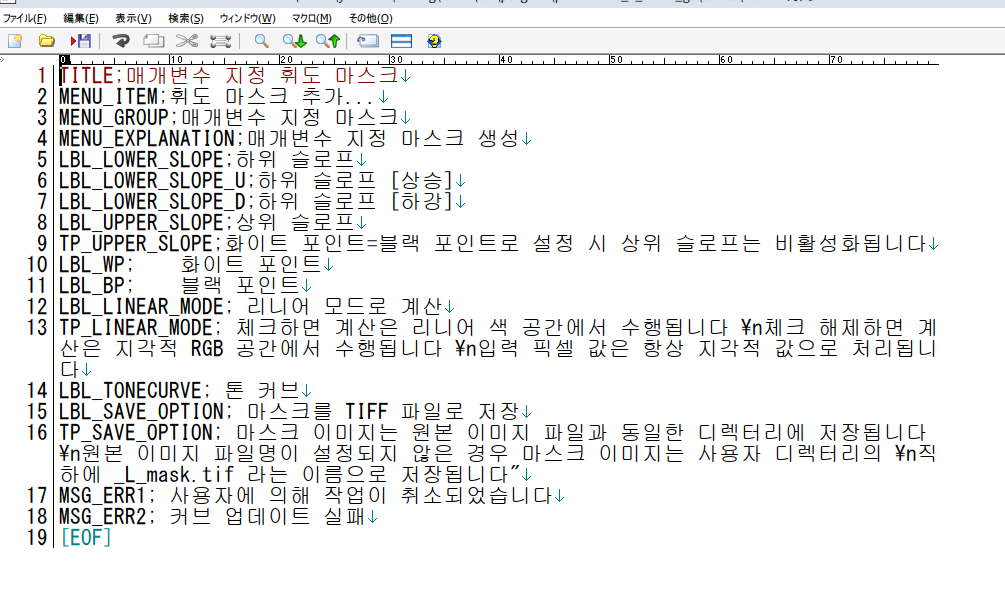Click the TP_SAVE_OPTION text on line 16
Image resolution: width=1005 pixels, height=609 pixels.
point(136,434)
